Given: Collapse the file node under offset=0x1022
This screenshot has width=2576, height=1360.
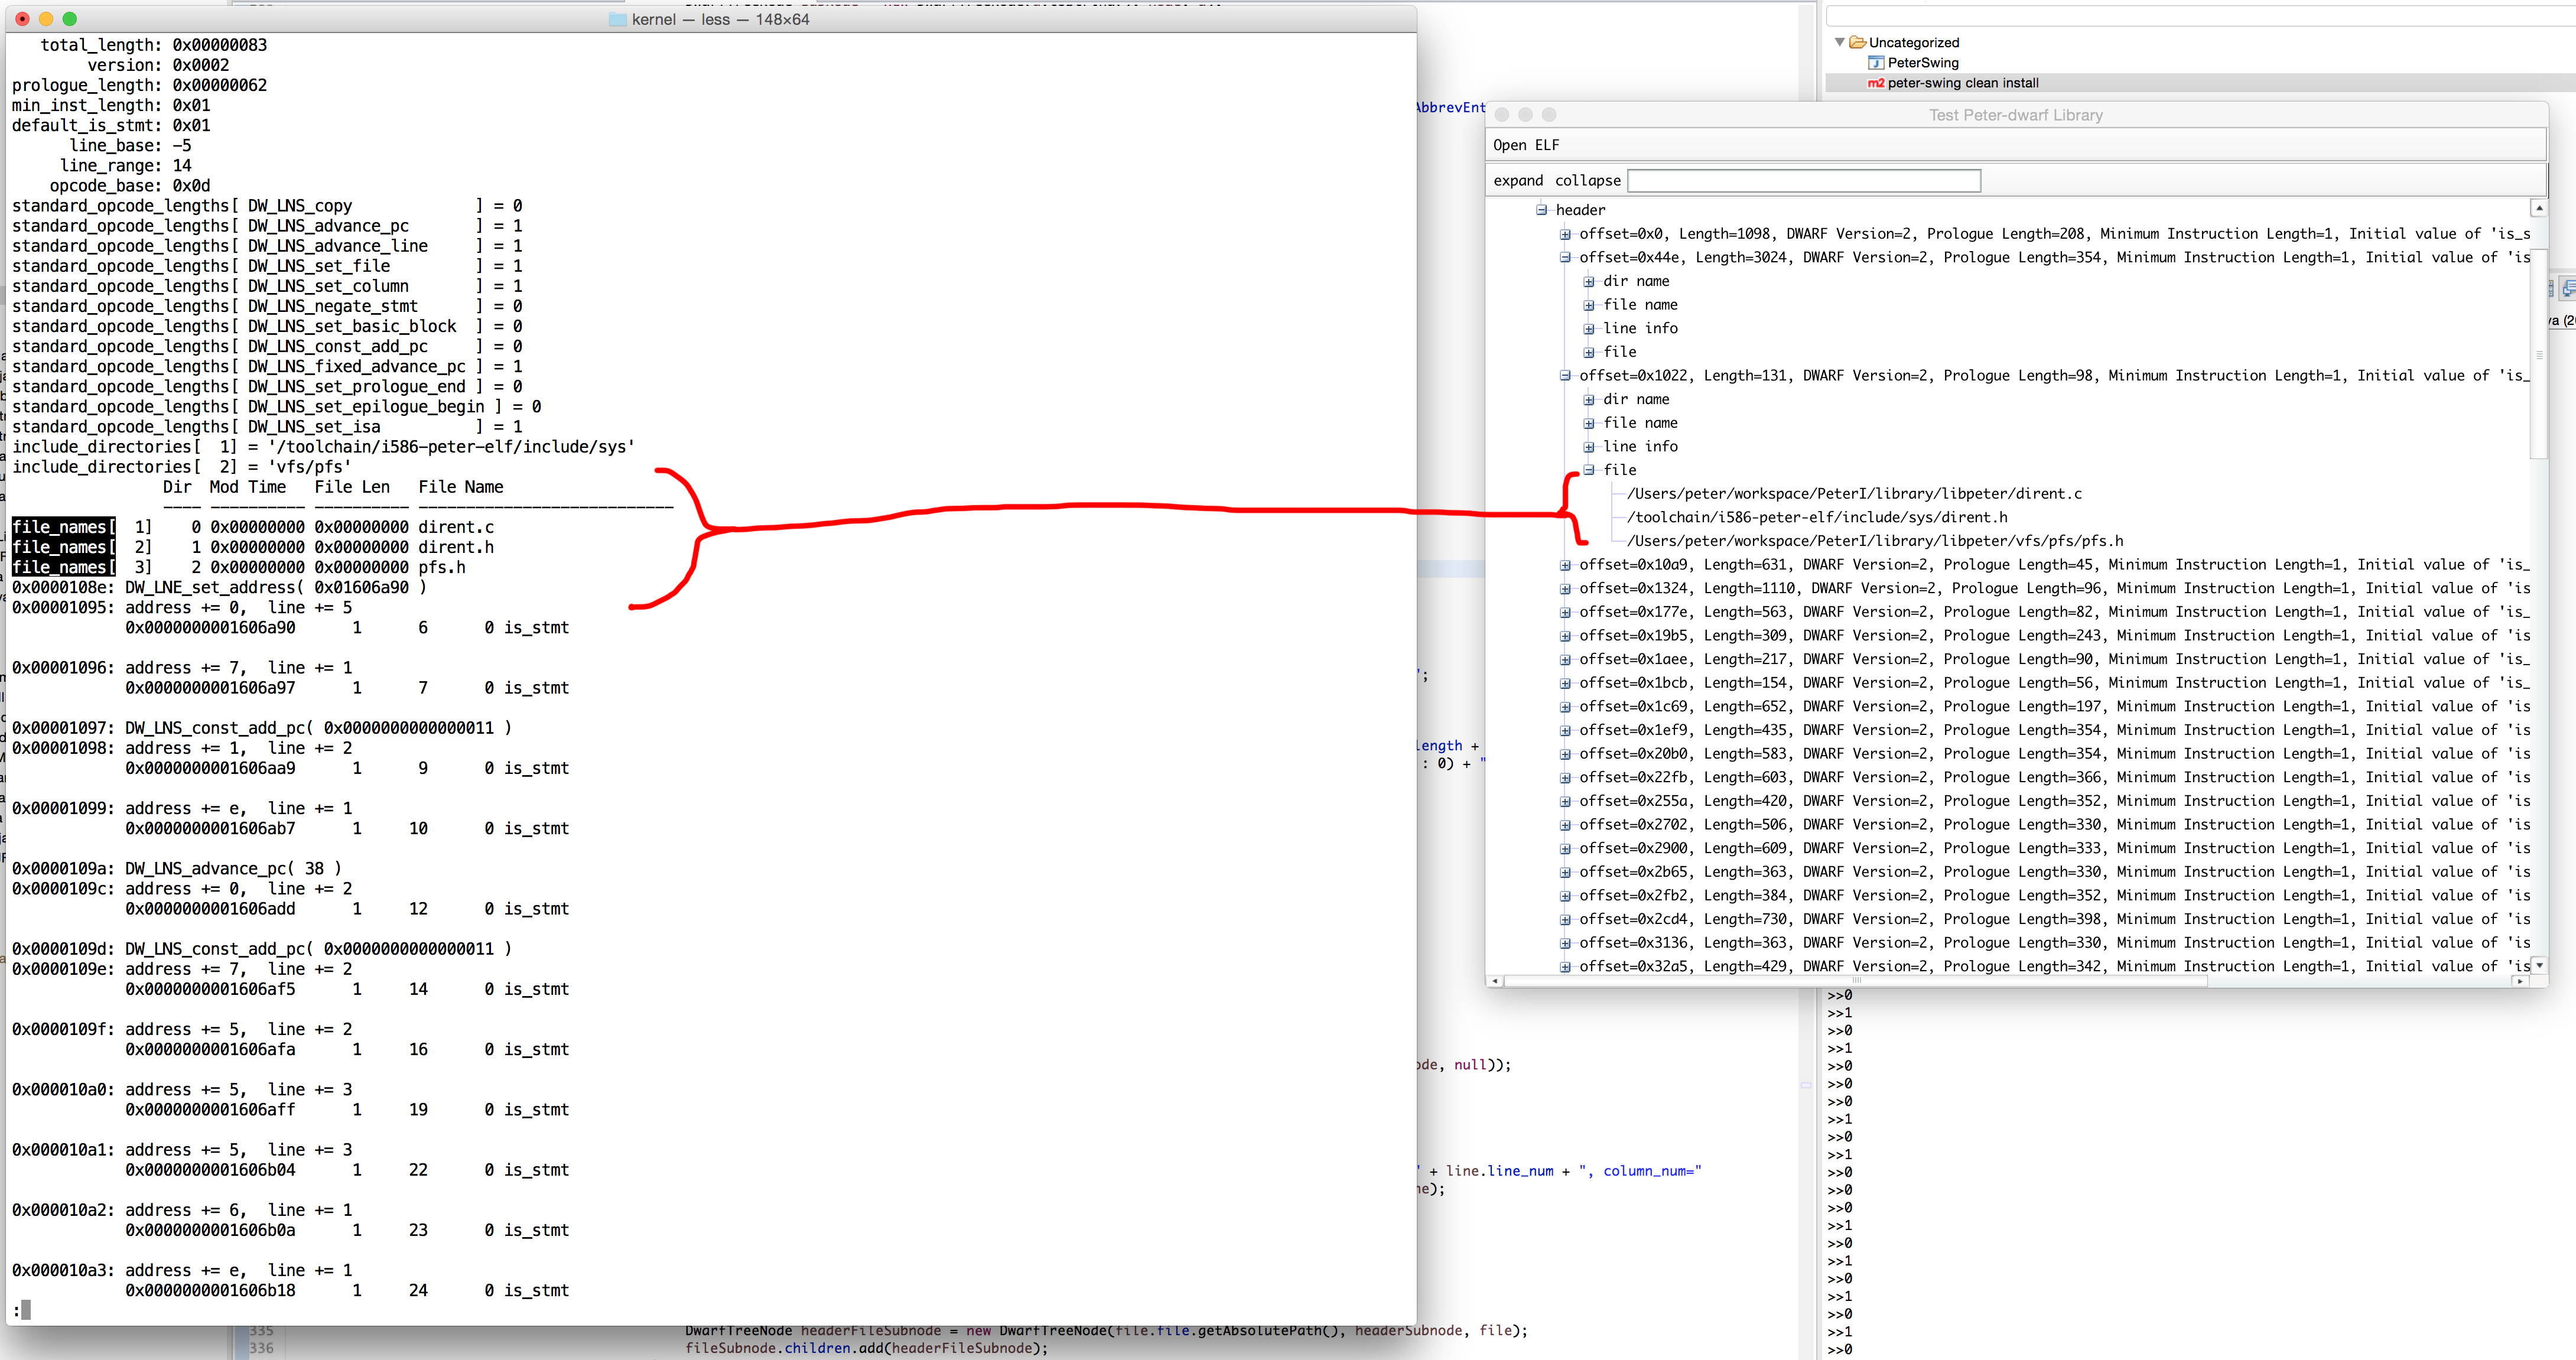Looking at the screenshot, I should point(1589,470).
